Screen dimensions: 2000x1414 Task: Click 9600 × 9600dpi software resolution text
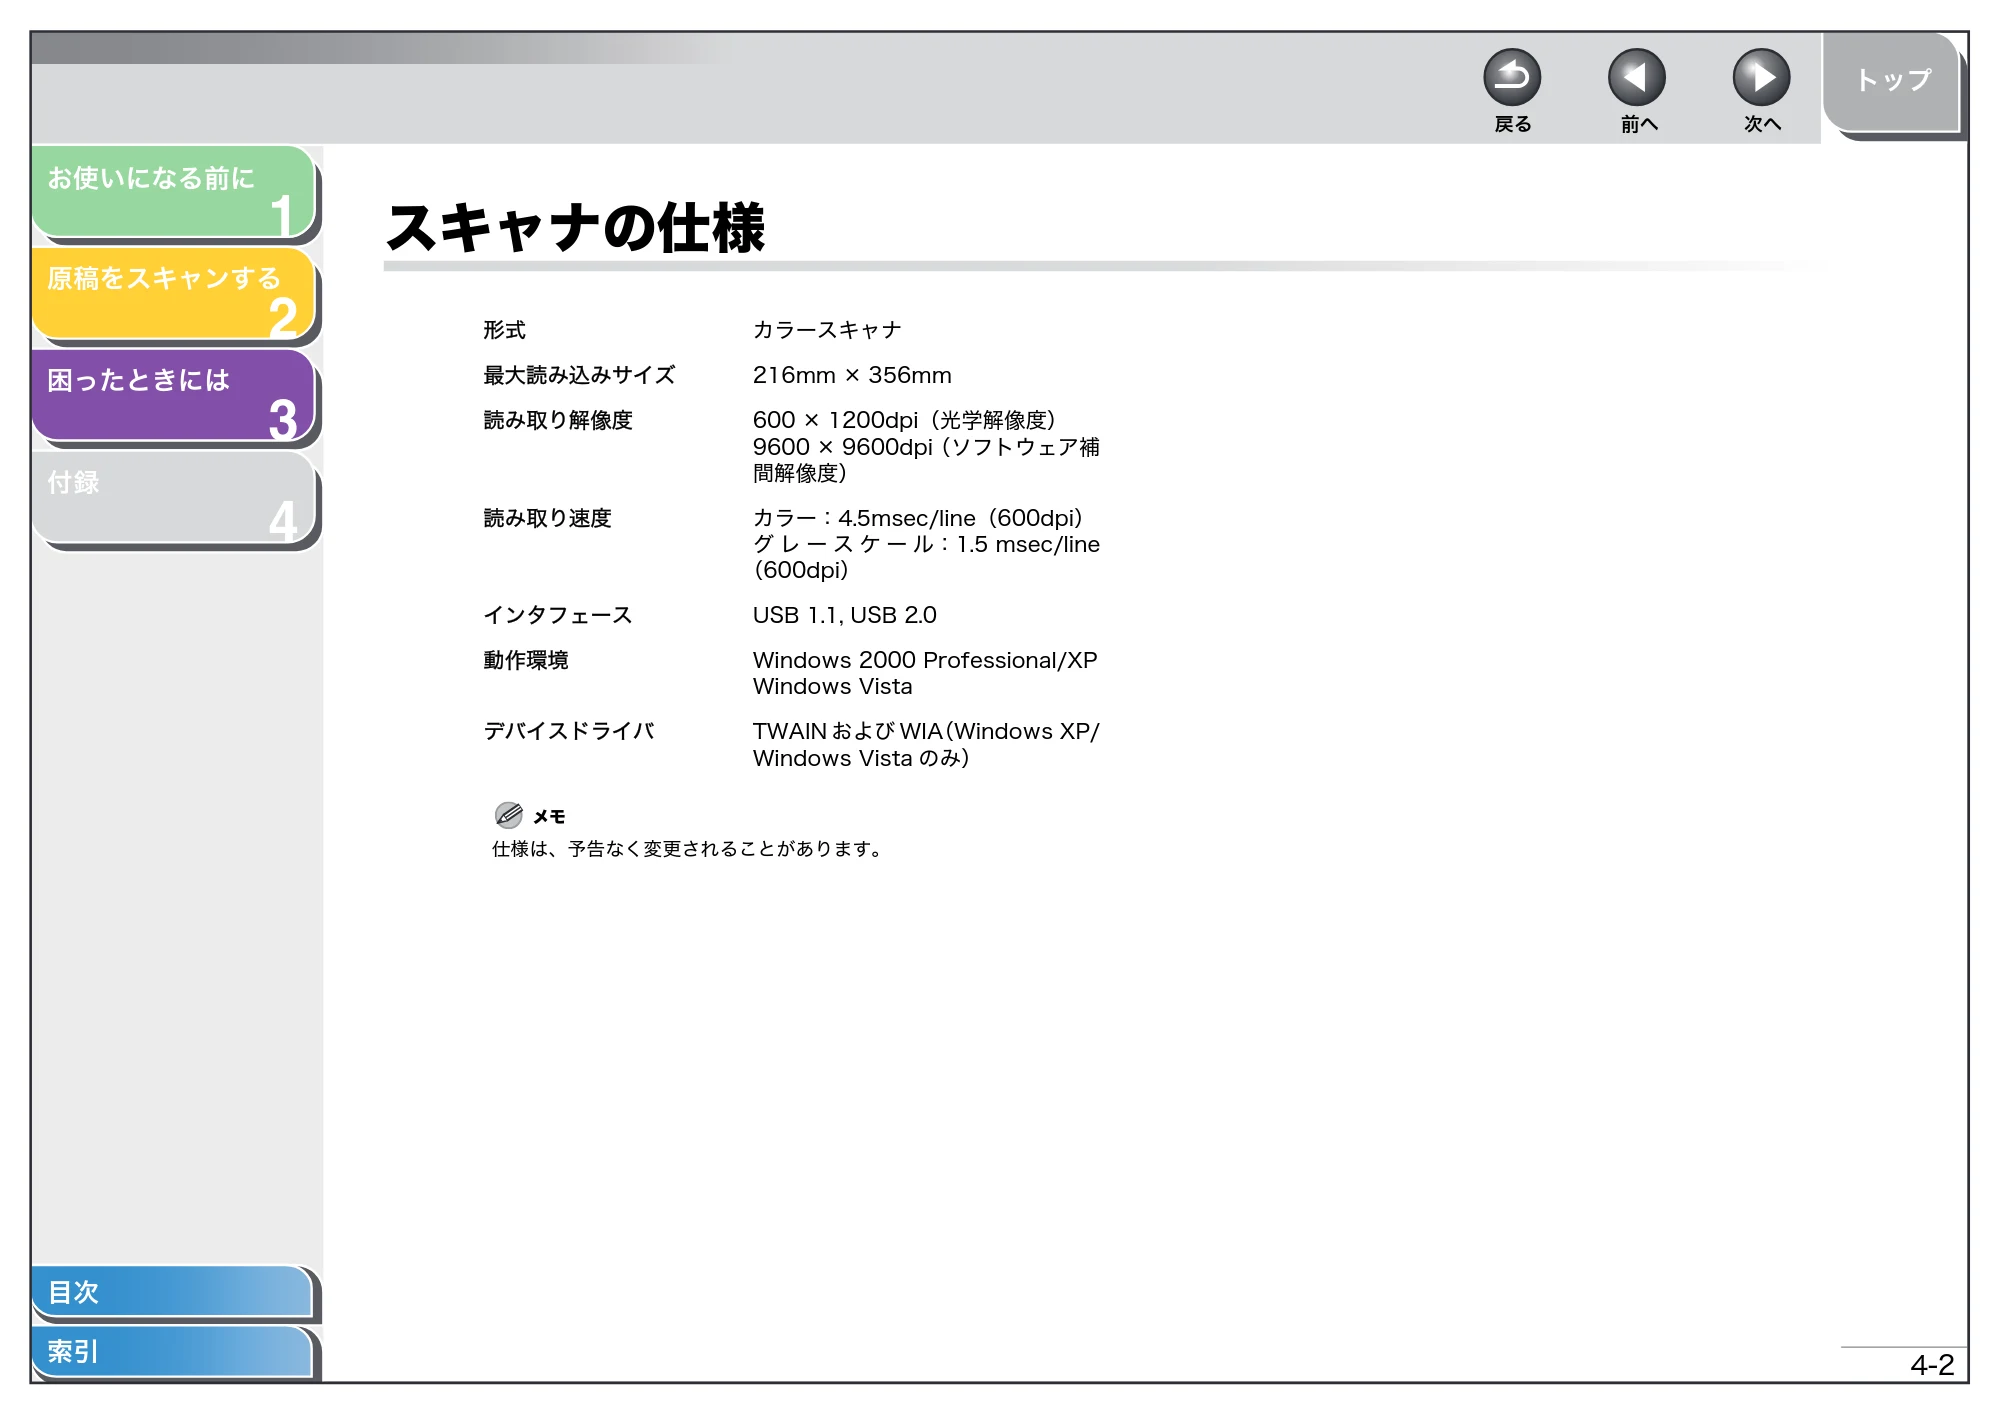coord(926,460)
